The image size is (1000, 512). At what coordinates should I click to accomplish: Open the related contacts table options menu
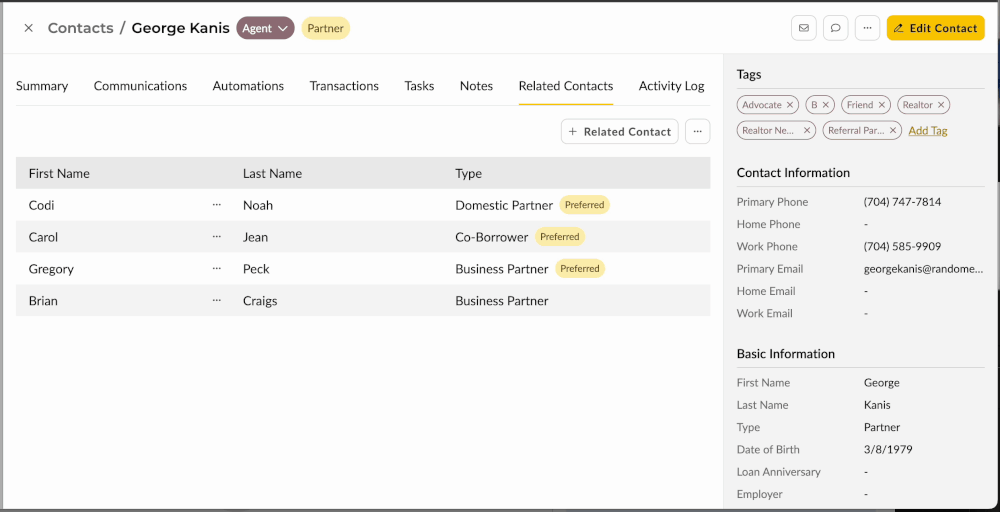(697, 131)
